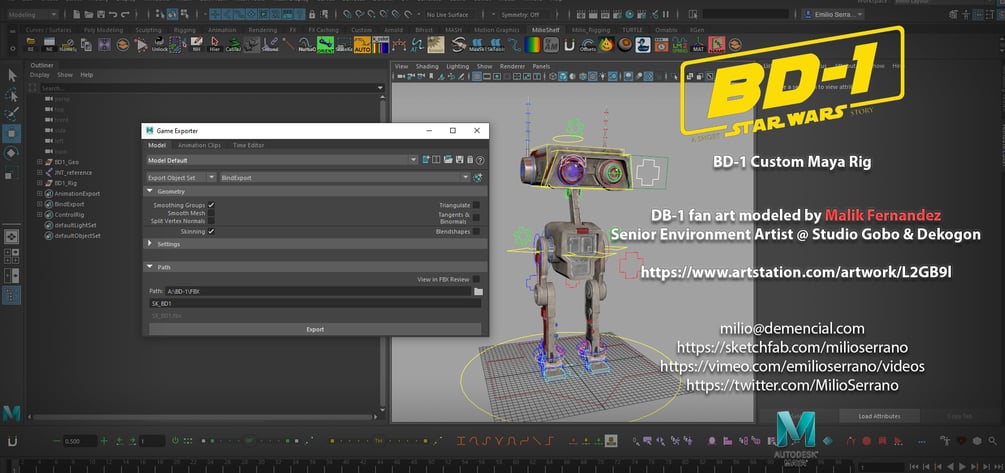Viewport: 1005px width, 473px height.
Task: Open viewport Renderer menu
Action: coord(512,66)
